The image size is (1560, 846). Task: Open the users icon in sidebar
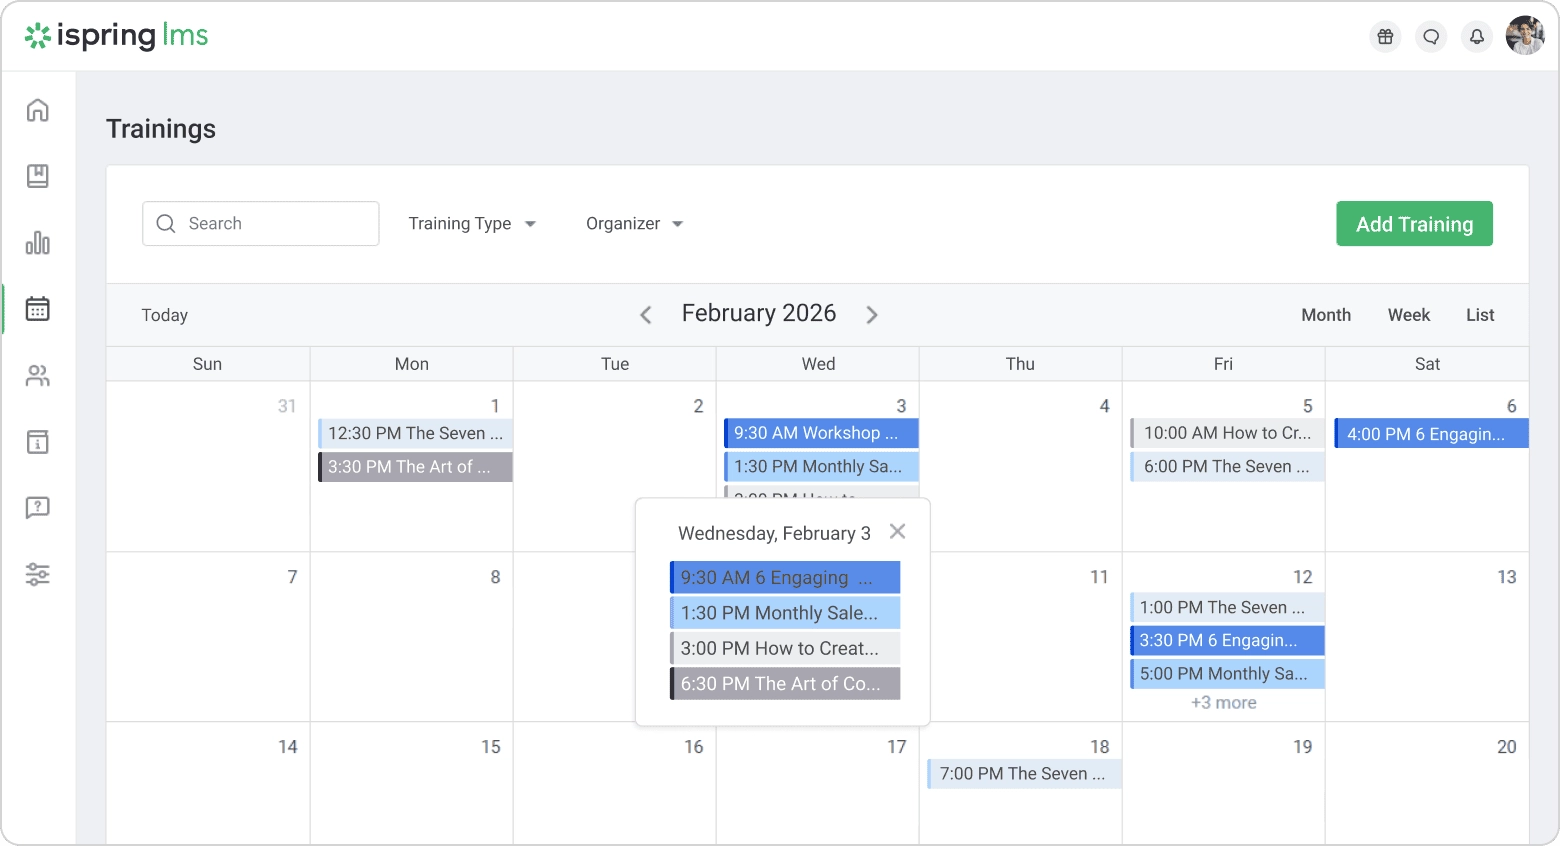(x=37, y=376)
